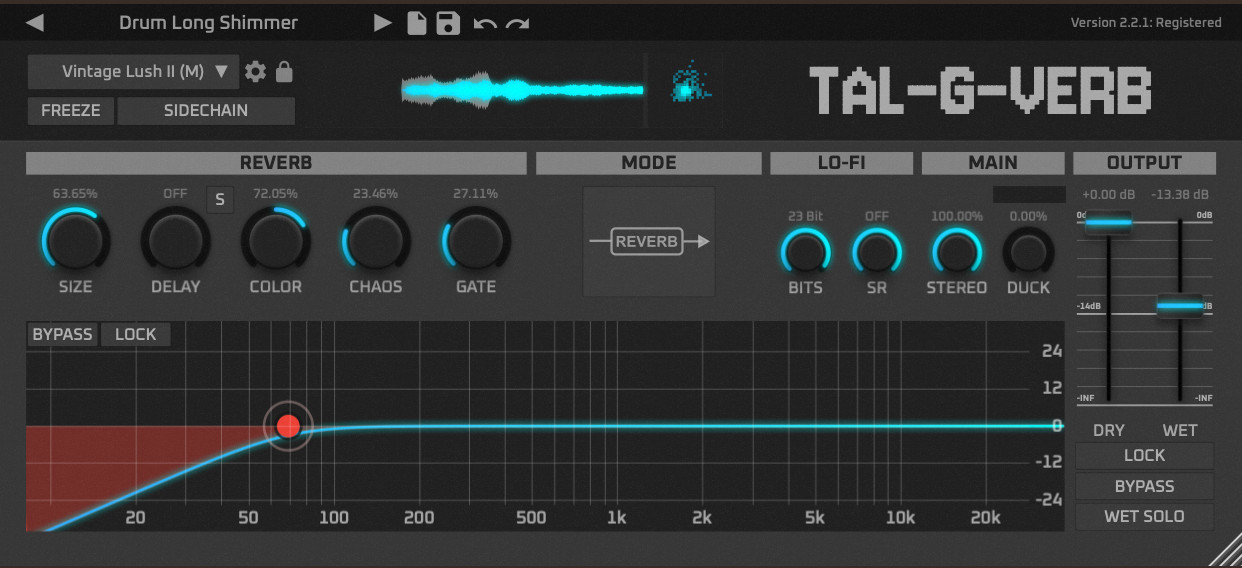Click the 72.05% color value
This screenshot has width=1242, height=568.
click(275, 193)
